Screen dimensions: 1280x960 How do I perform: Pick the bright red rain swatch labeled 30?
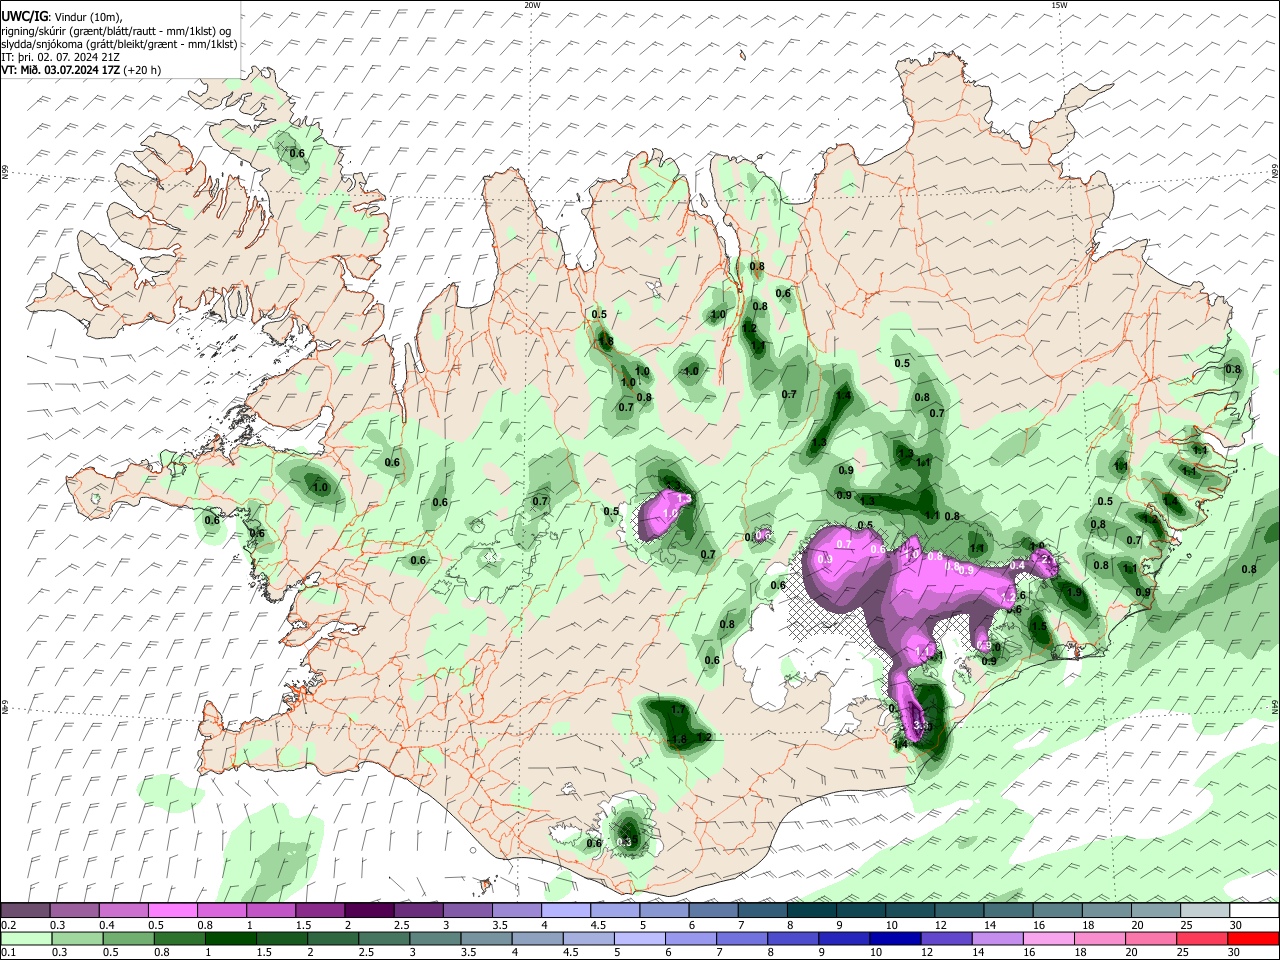[x=1255, y=938]
